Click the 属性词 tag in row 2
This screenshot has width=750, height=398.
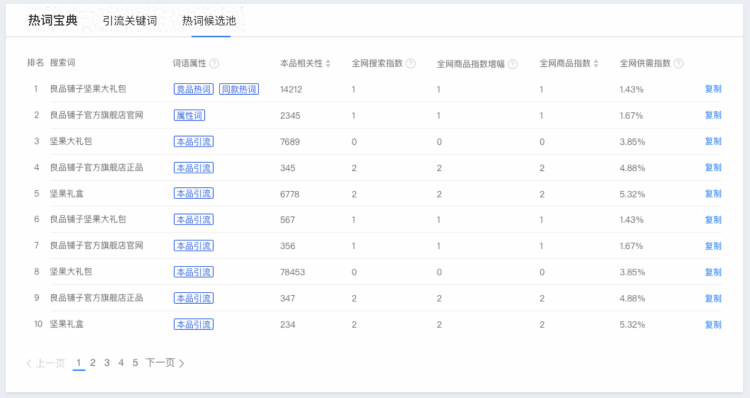(x=189, y=115)
